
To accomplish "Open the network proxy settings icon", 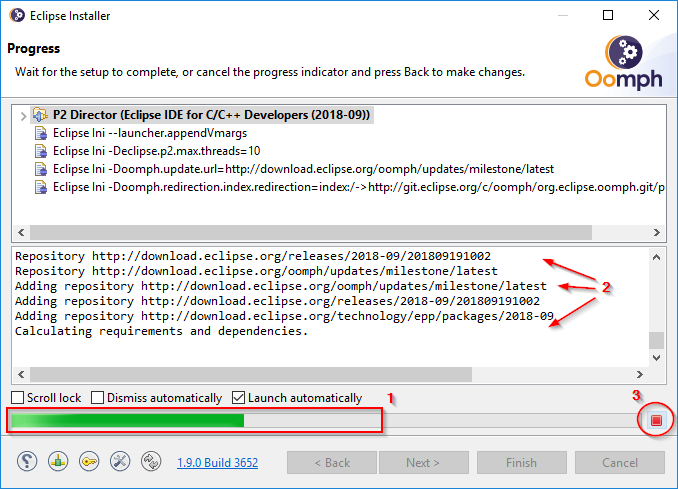I will click(x=59, y=462).
